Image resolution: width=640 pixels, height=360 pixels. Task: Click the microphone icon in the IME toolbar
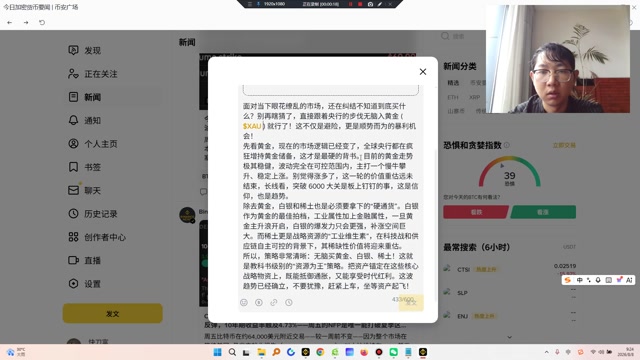(x=598, y=280)
